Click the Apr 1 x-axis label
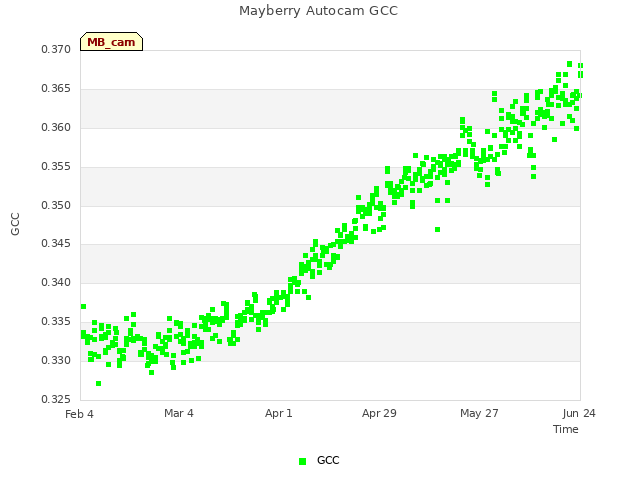The width and height of the screenshot is (640, 480). pyautogui.click(x=279, y=413)
